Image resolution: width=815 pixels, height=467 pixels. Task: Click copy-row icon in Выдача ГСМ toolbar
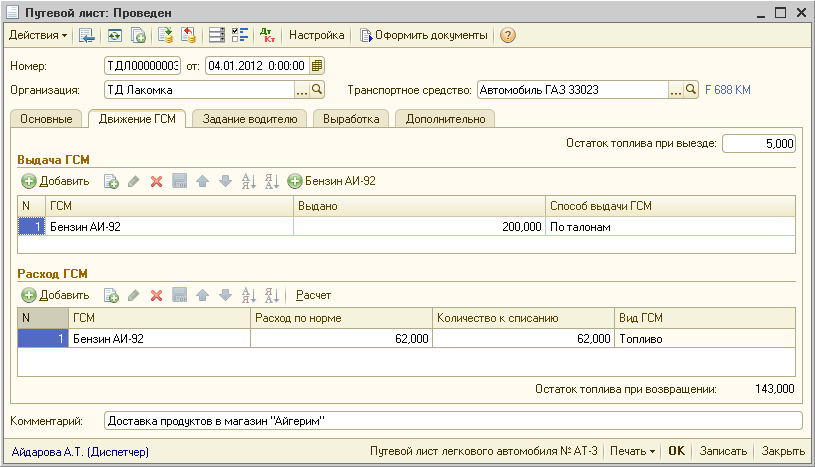(x=111, y=181)
